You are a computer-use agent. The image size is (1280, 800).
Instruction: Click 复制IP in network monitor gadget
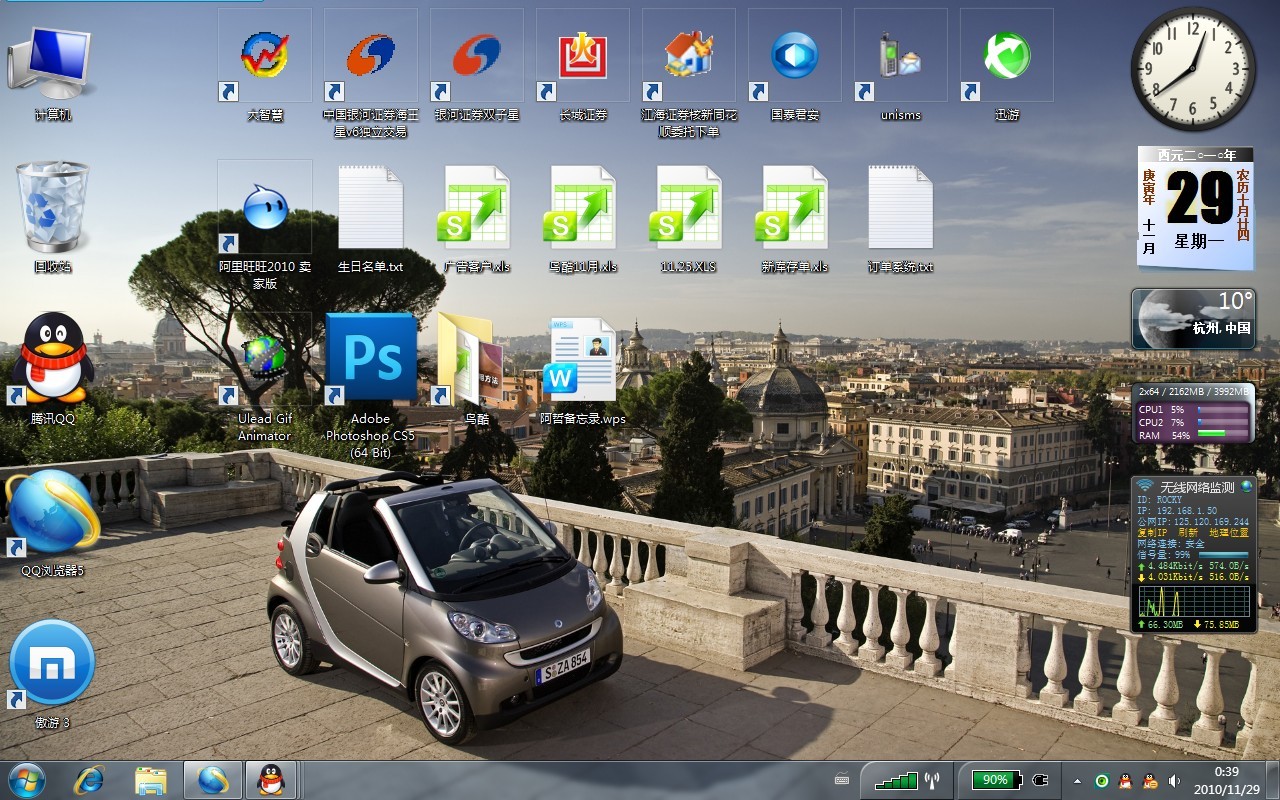1150,532
